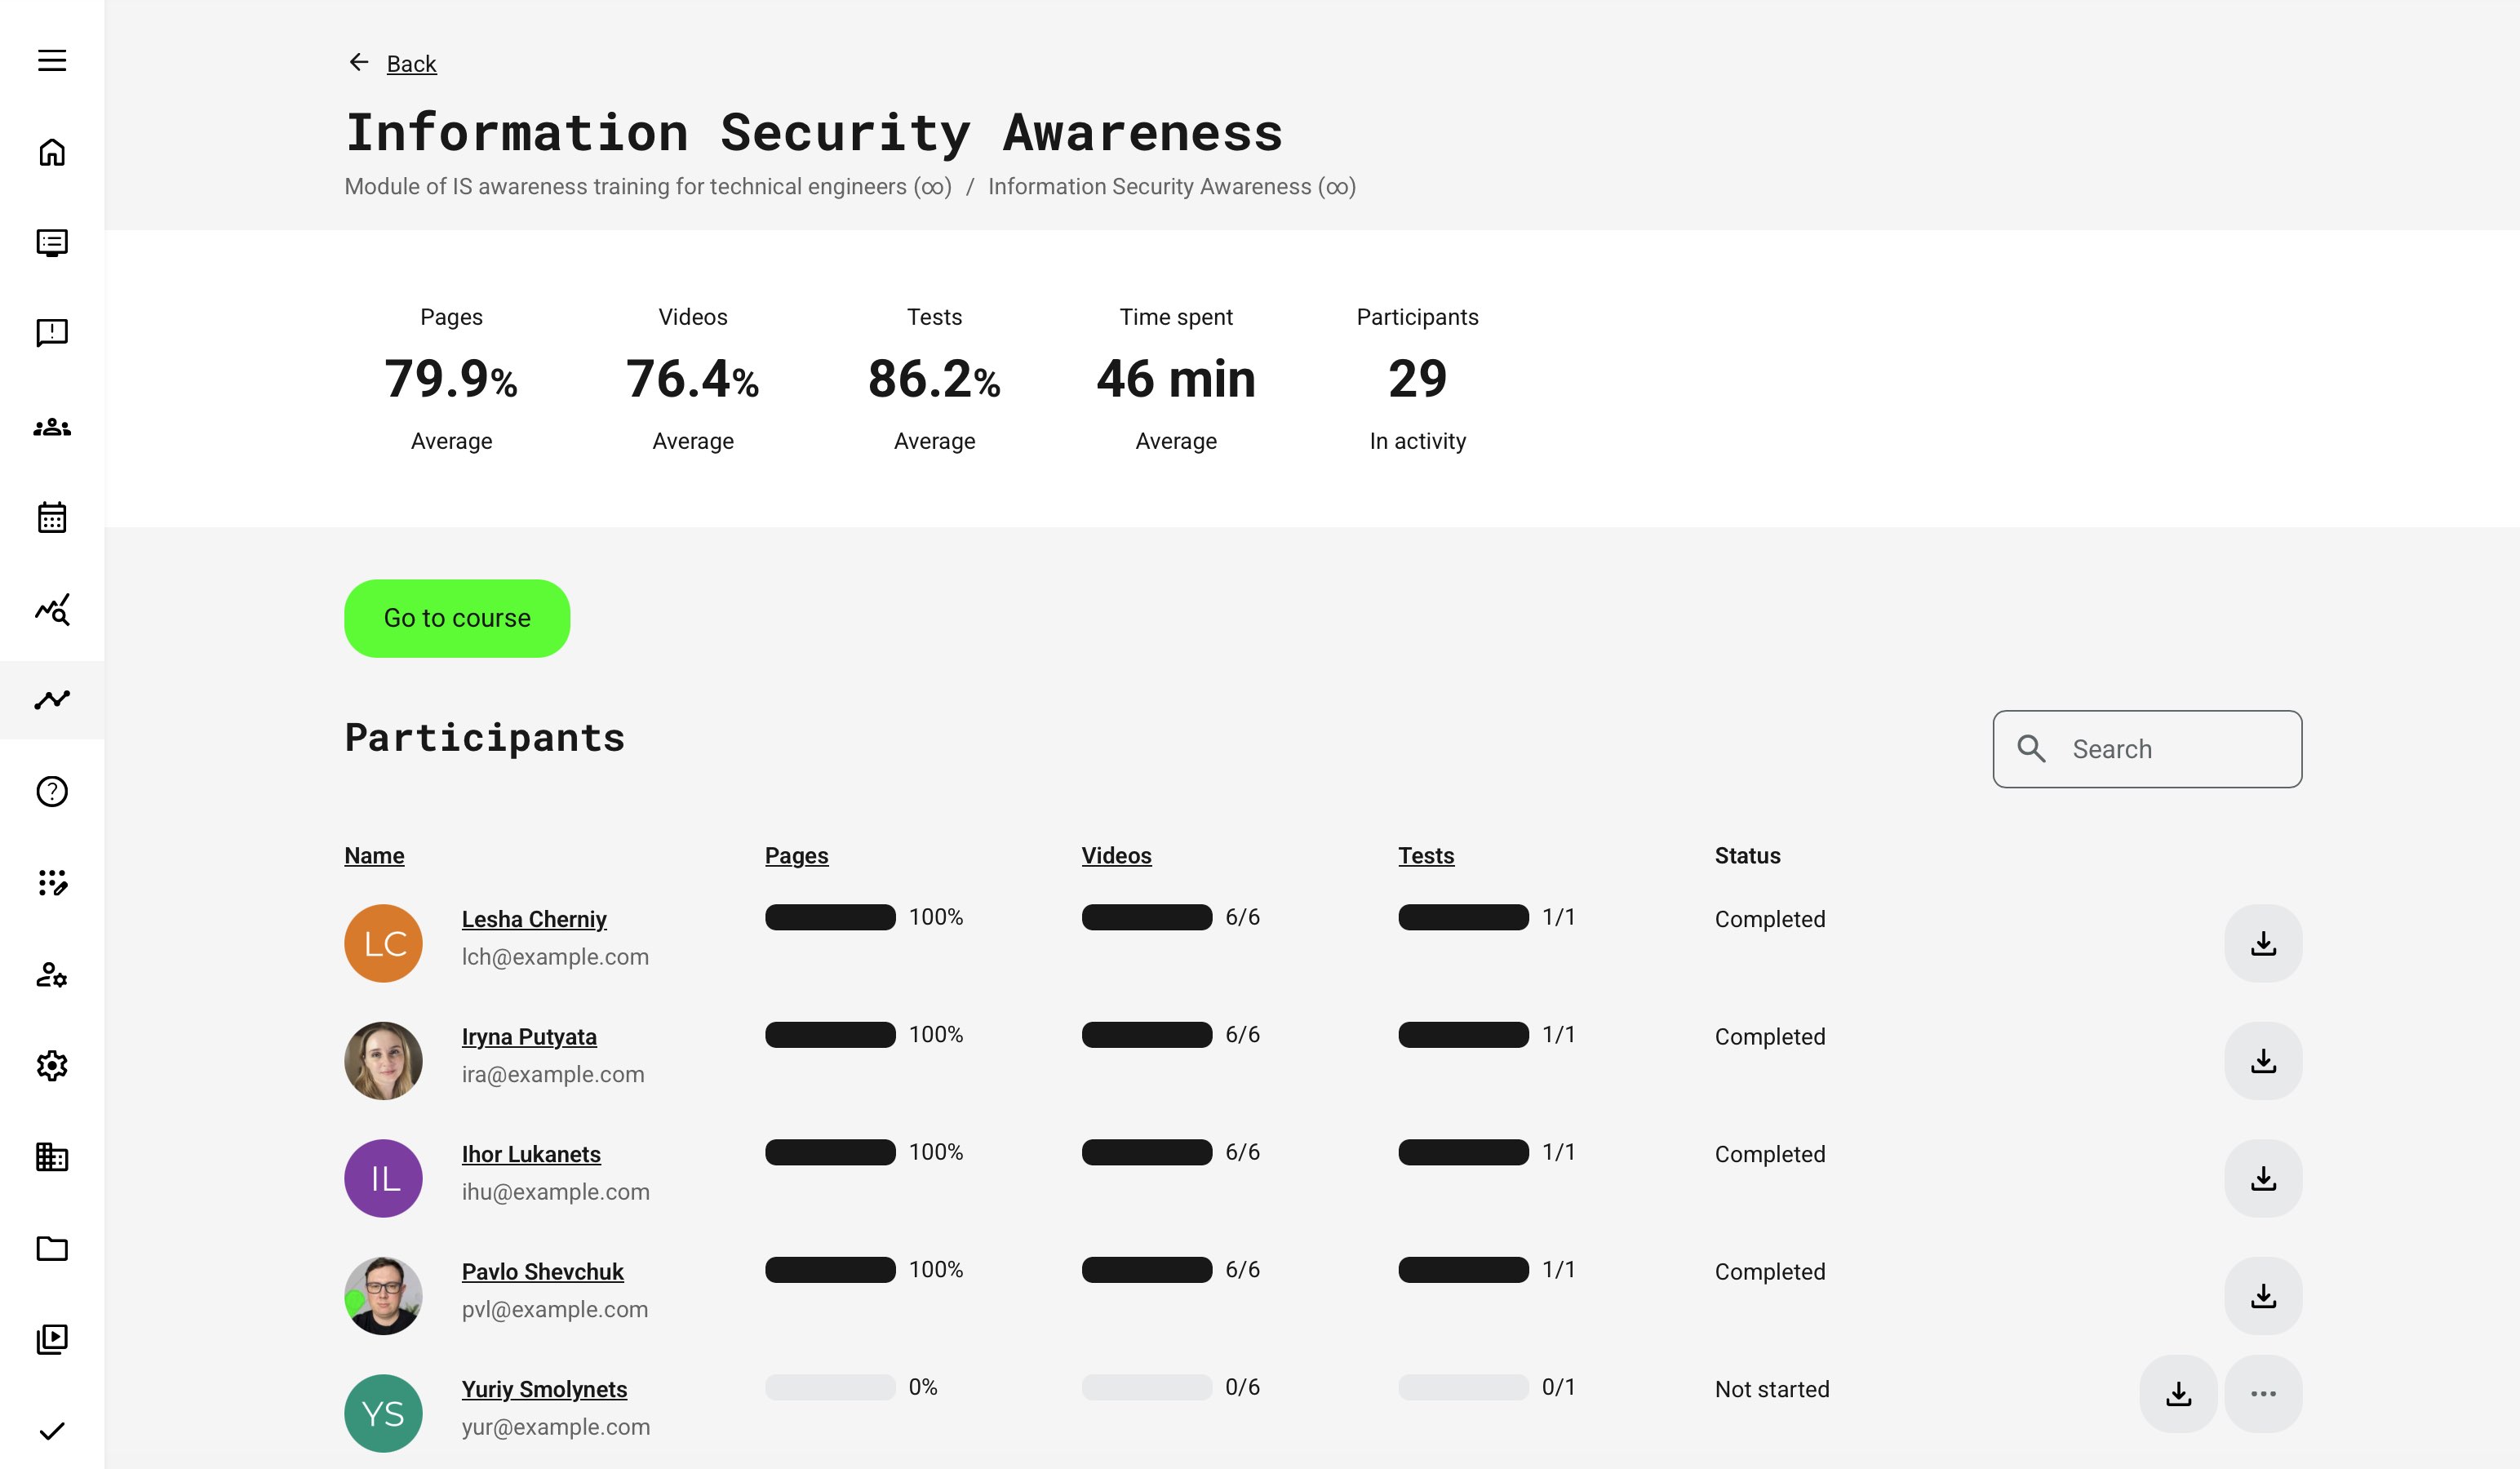Viewport: 2520px width, 1469px height.
Task: Open the hamburger navigation menu
Action: pyautogui.click(x=52, y=60)
